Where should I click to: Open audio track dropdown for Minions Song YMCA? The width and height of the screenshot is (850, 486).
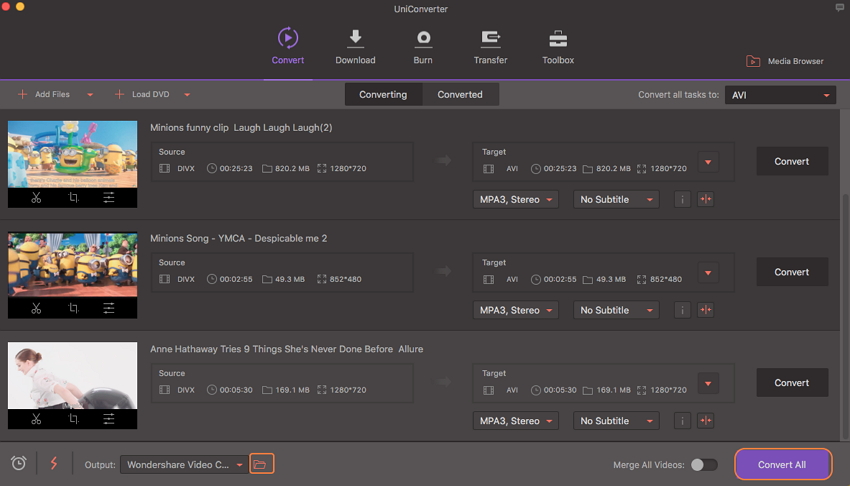point(516,310)
